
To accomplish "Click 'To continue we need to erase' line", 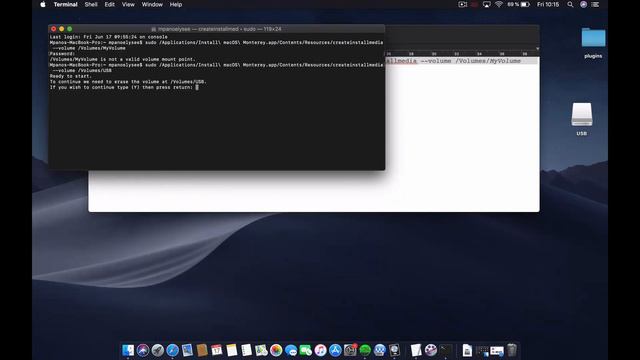I will click(128, 82).
